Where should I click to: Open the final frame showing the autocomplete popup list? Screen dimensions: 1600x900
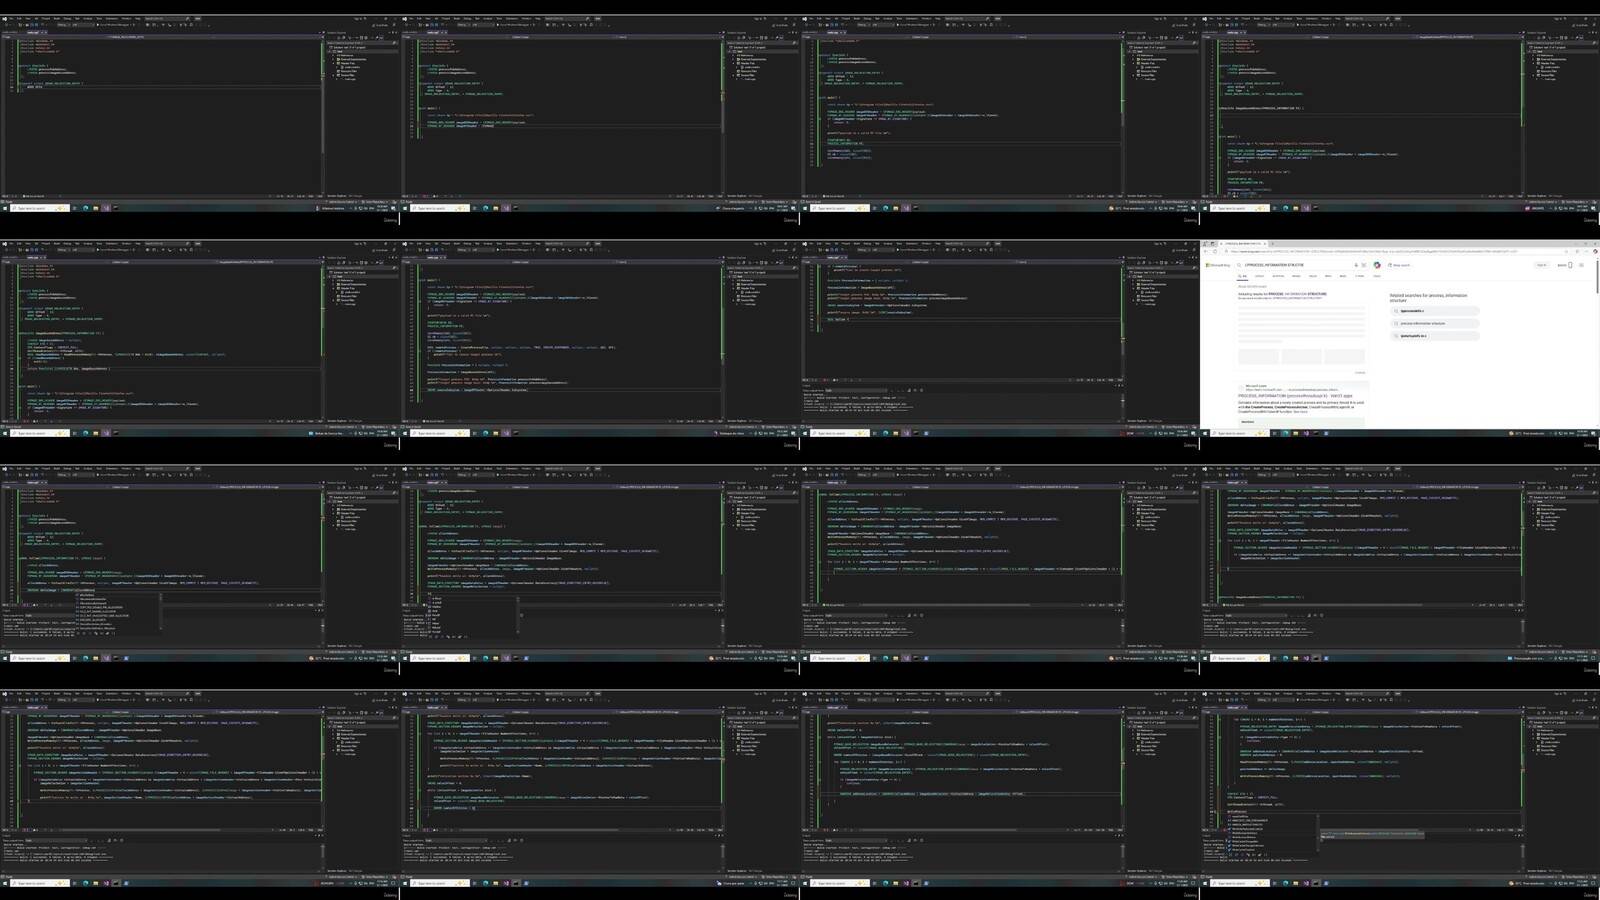(x=1400, y=788)
